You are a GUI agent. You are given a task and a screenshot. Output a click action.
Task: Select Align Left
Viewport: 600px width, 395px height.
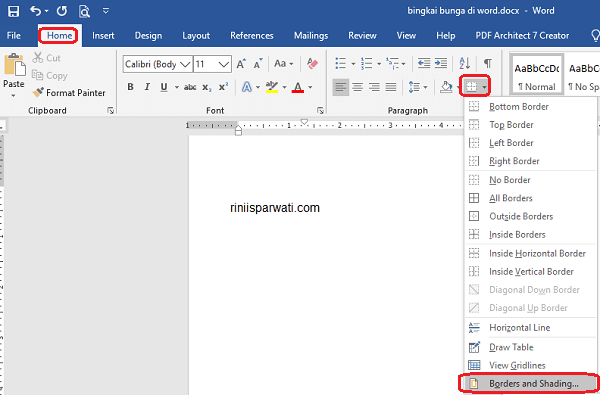[x=340, y=87]
